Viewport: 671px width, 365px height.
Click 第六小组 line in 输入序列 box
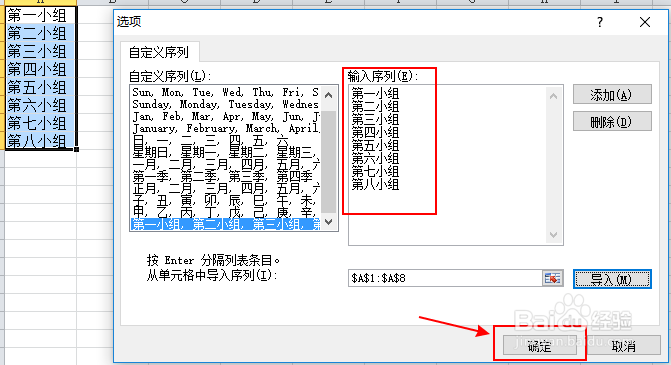click(375, 158)
